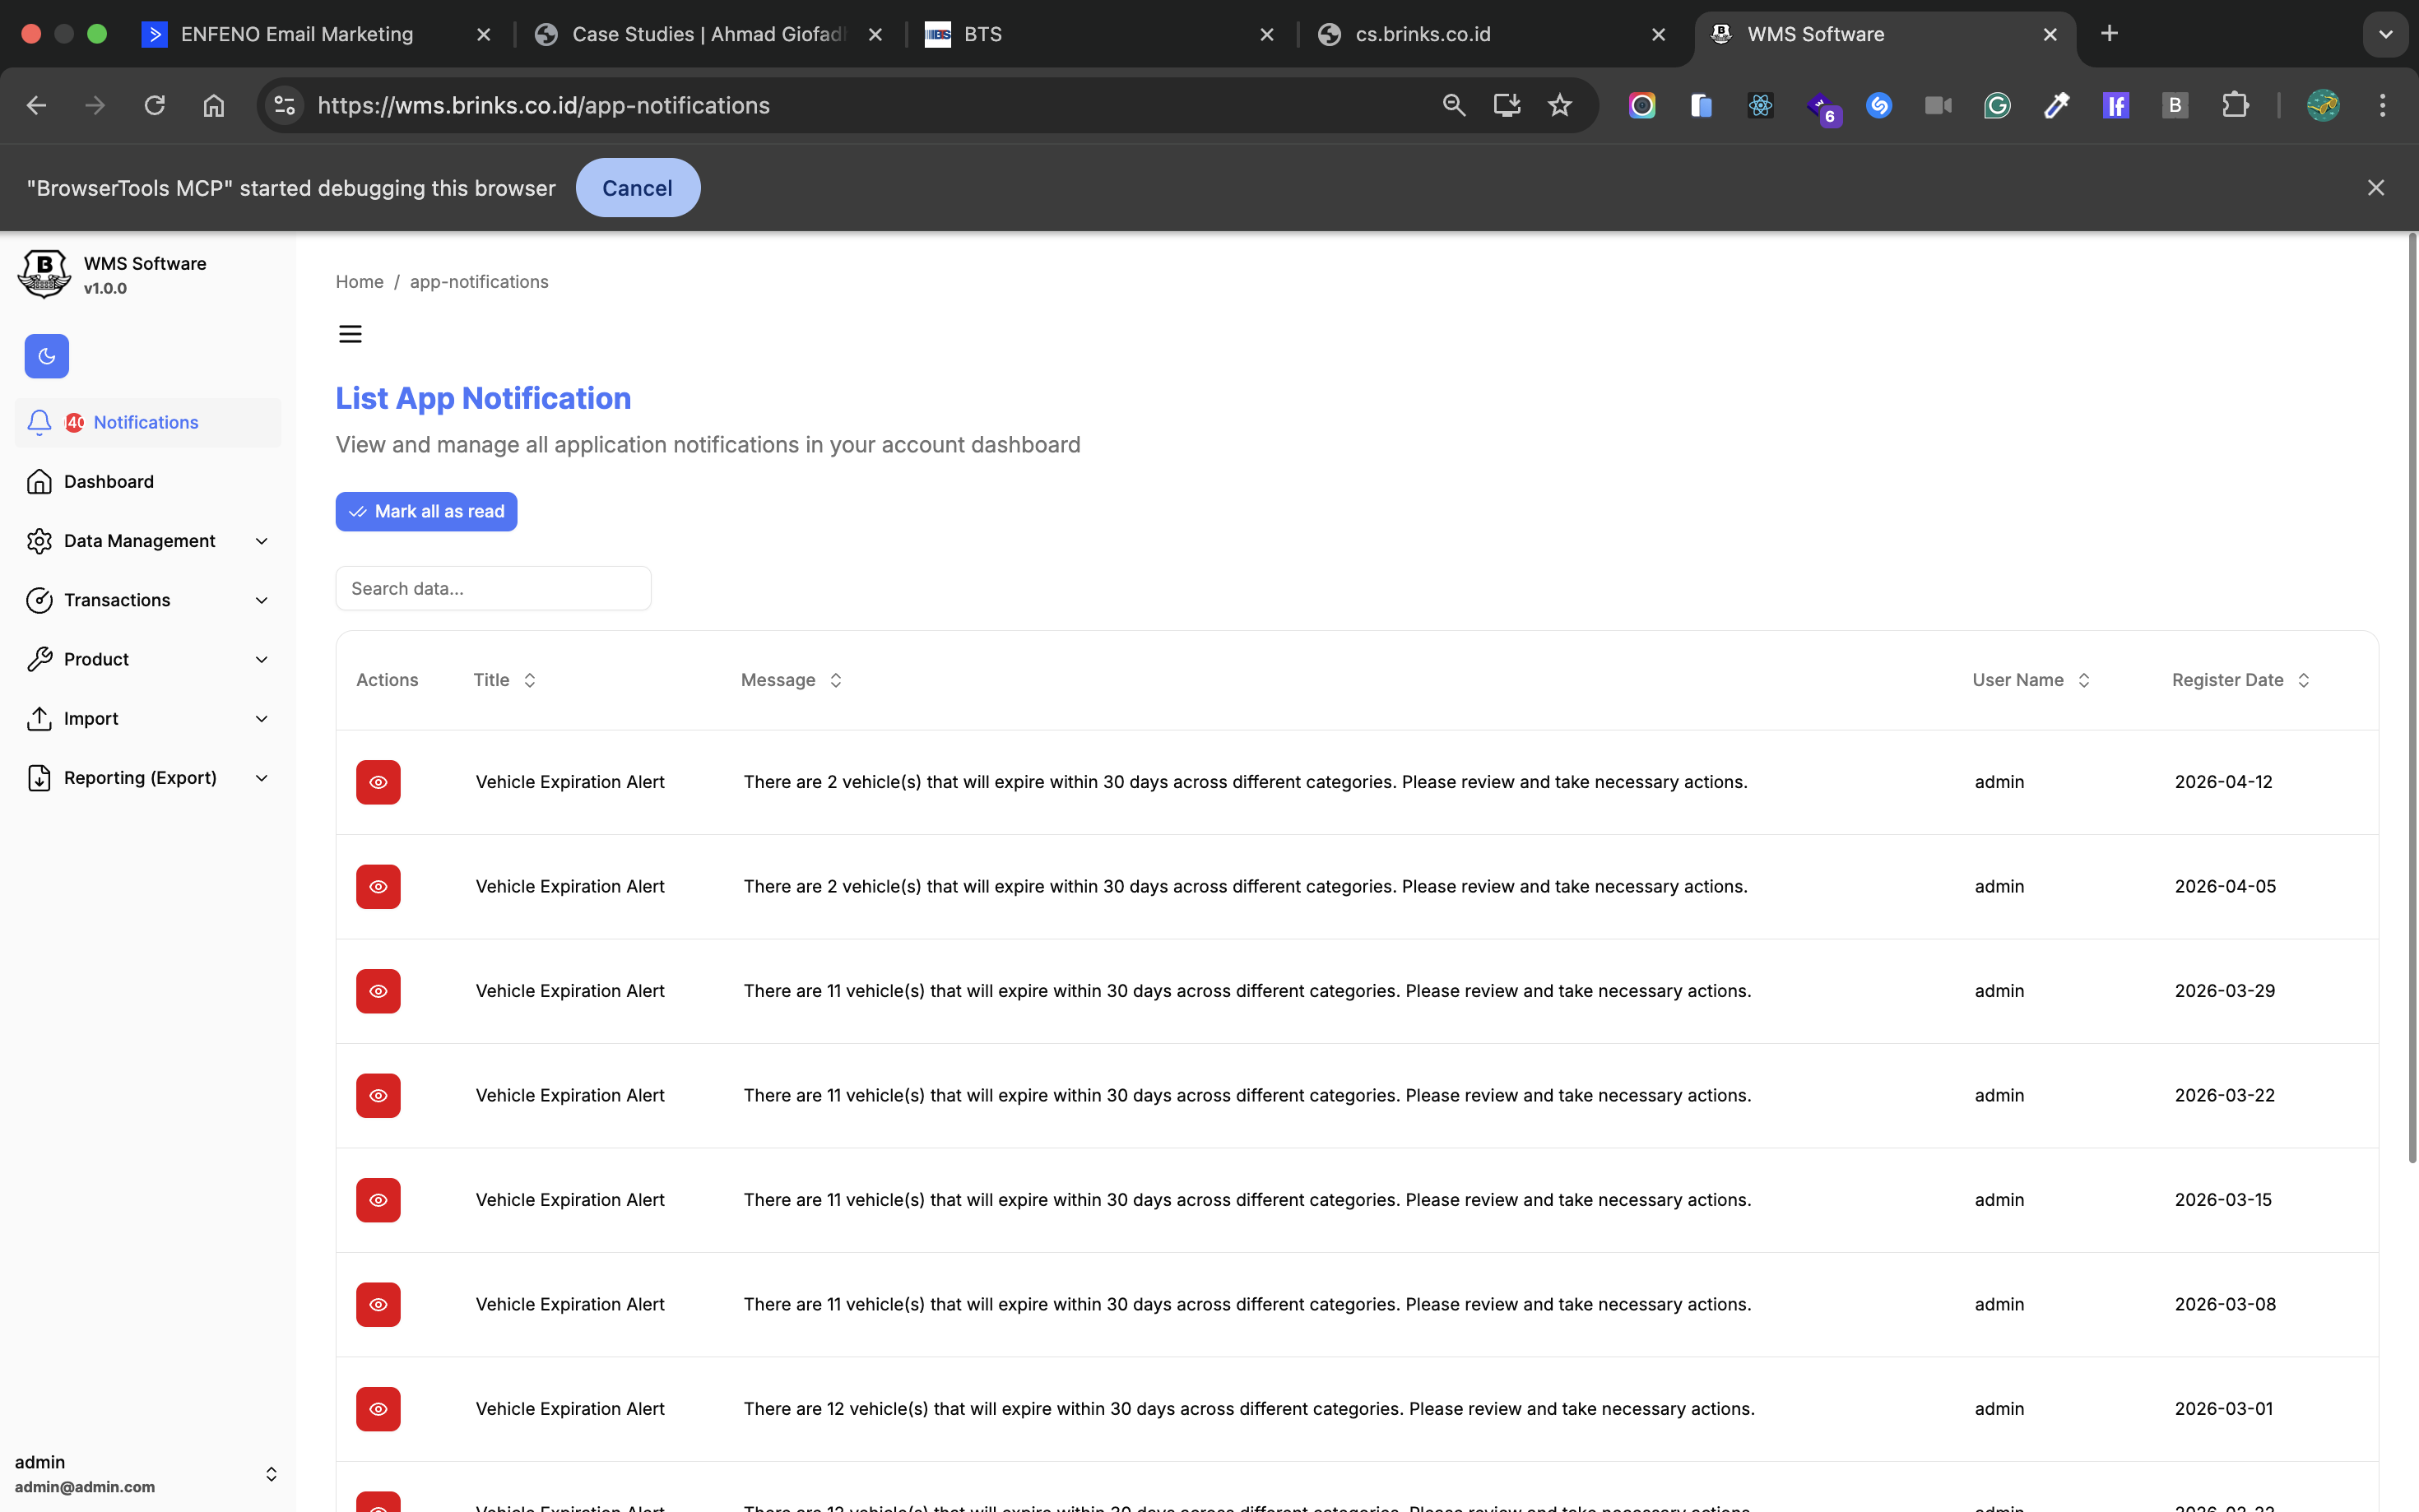The height and width of the screenshot is (1512, 2419).
Task: Click the hamburger menu icon
Action: coord(350,334)
